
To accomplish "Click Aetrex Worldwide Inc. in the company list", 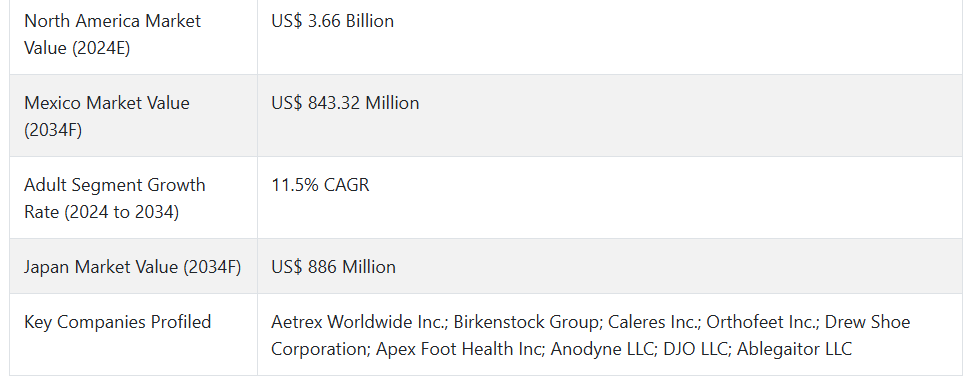I will pyautogui.click(x=358, y=322).
